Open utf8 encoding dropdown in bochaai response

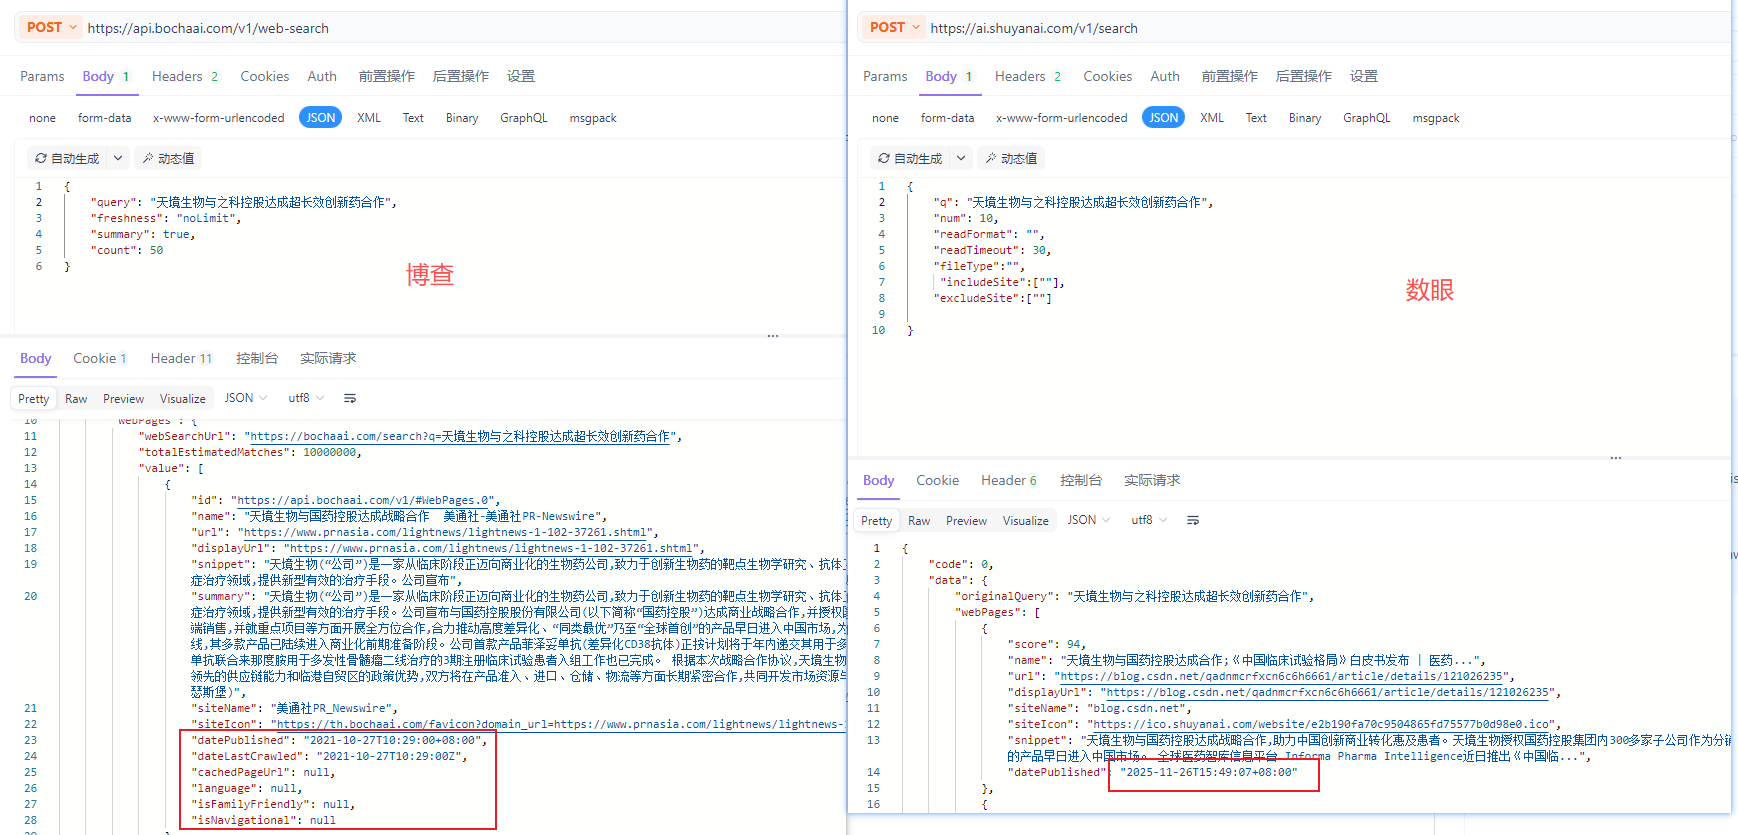pos(306,398)
